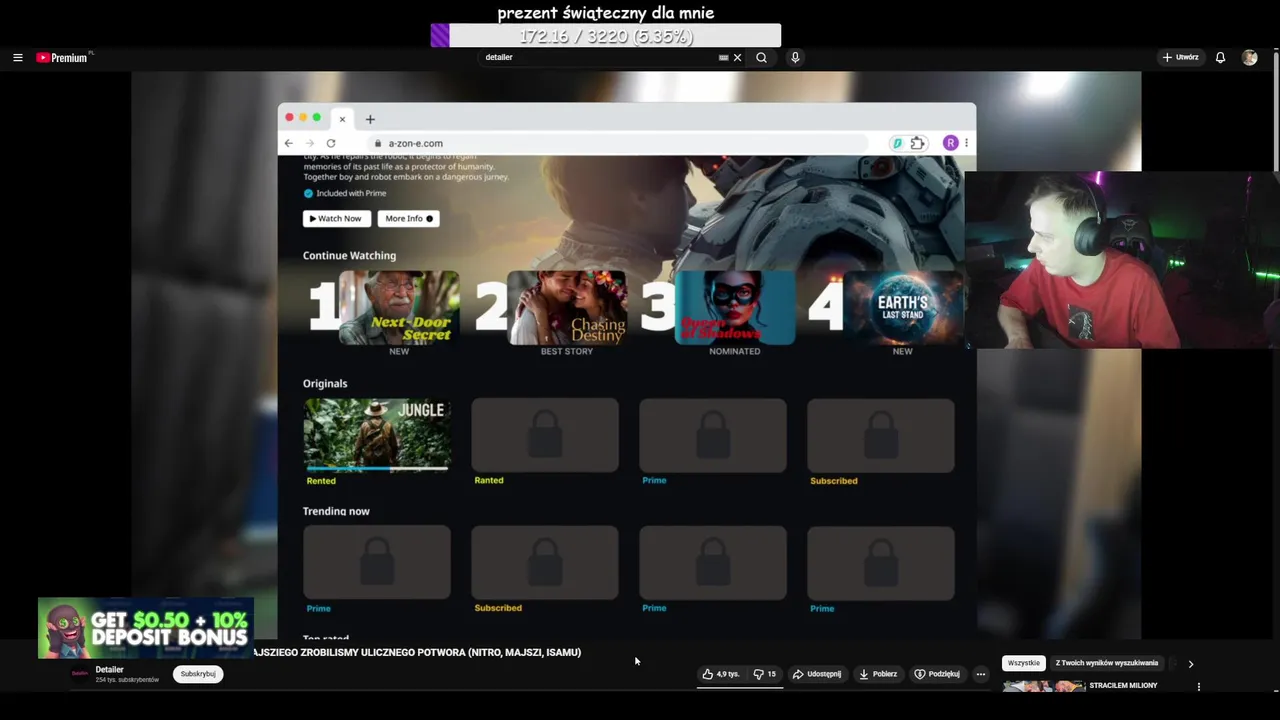This screenshot has width=1280, height=720.
Task: Click the locked Originals tile labeled Subscribed
Action: point(881,436)
